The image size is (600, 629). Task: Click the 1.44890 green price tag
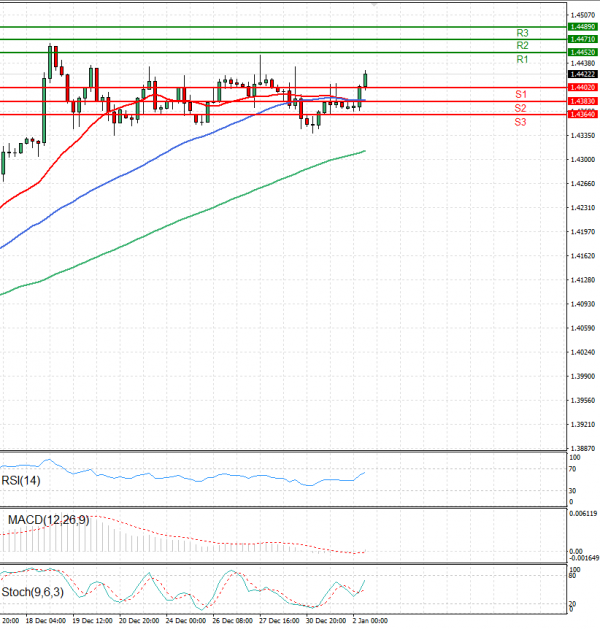[x=583, y=27]
